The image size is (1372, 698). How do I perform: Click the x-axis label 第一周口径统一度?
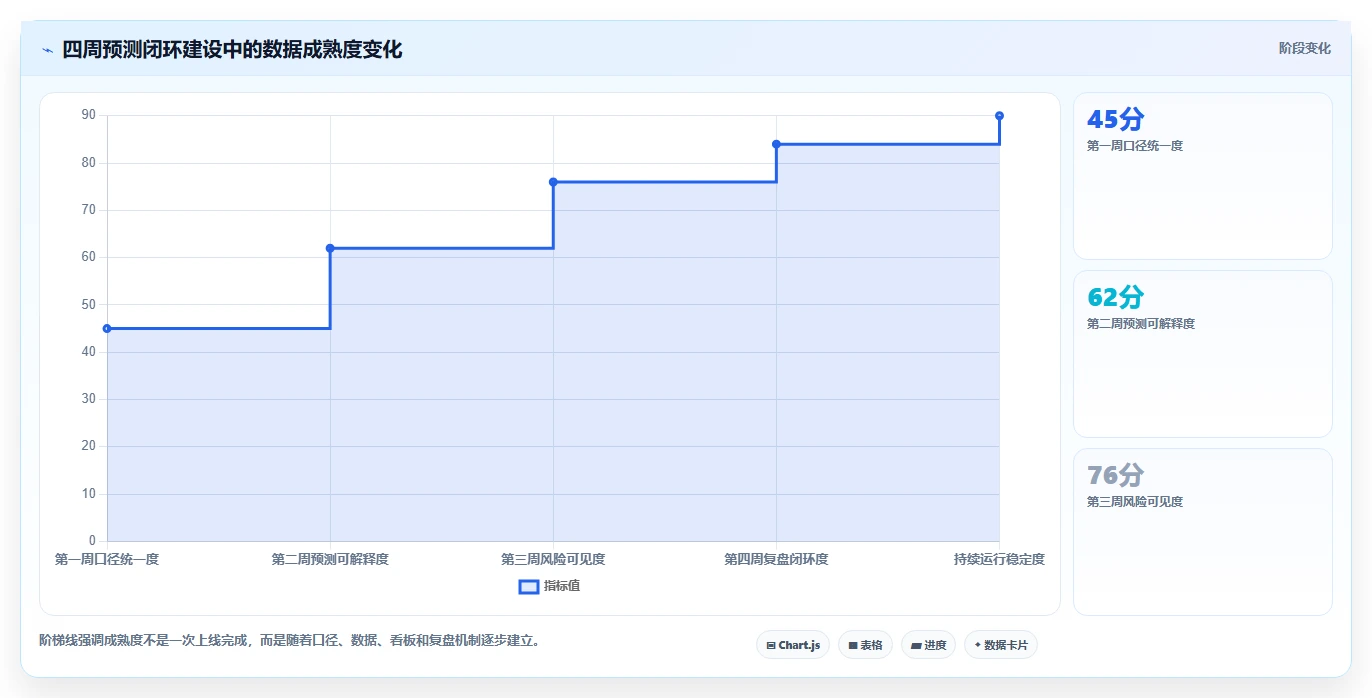pos(107,559)
